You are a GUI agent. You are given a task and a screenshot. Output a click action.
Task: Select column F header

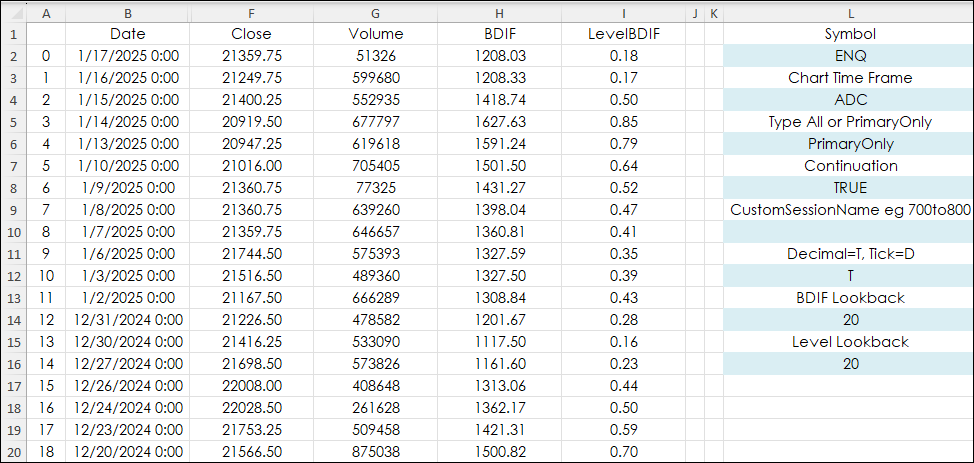[x=251, y=12]
